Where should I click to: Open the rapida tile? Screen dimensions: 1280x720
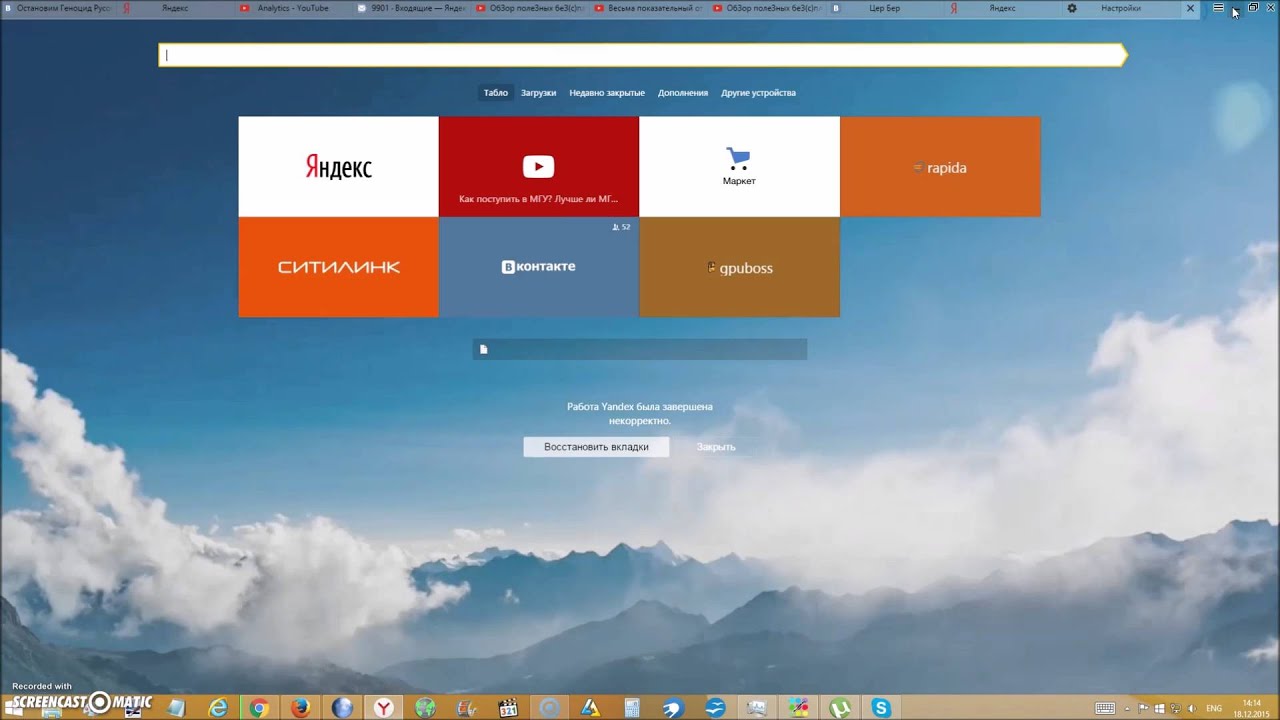pos(940,166)
